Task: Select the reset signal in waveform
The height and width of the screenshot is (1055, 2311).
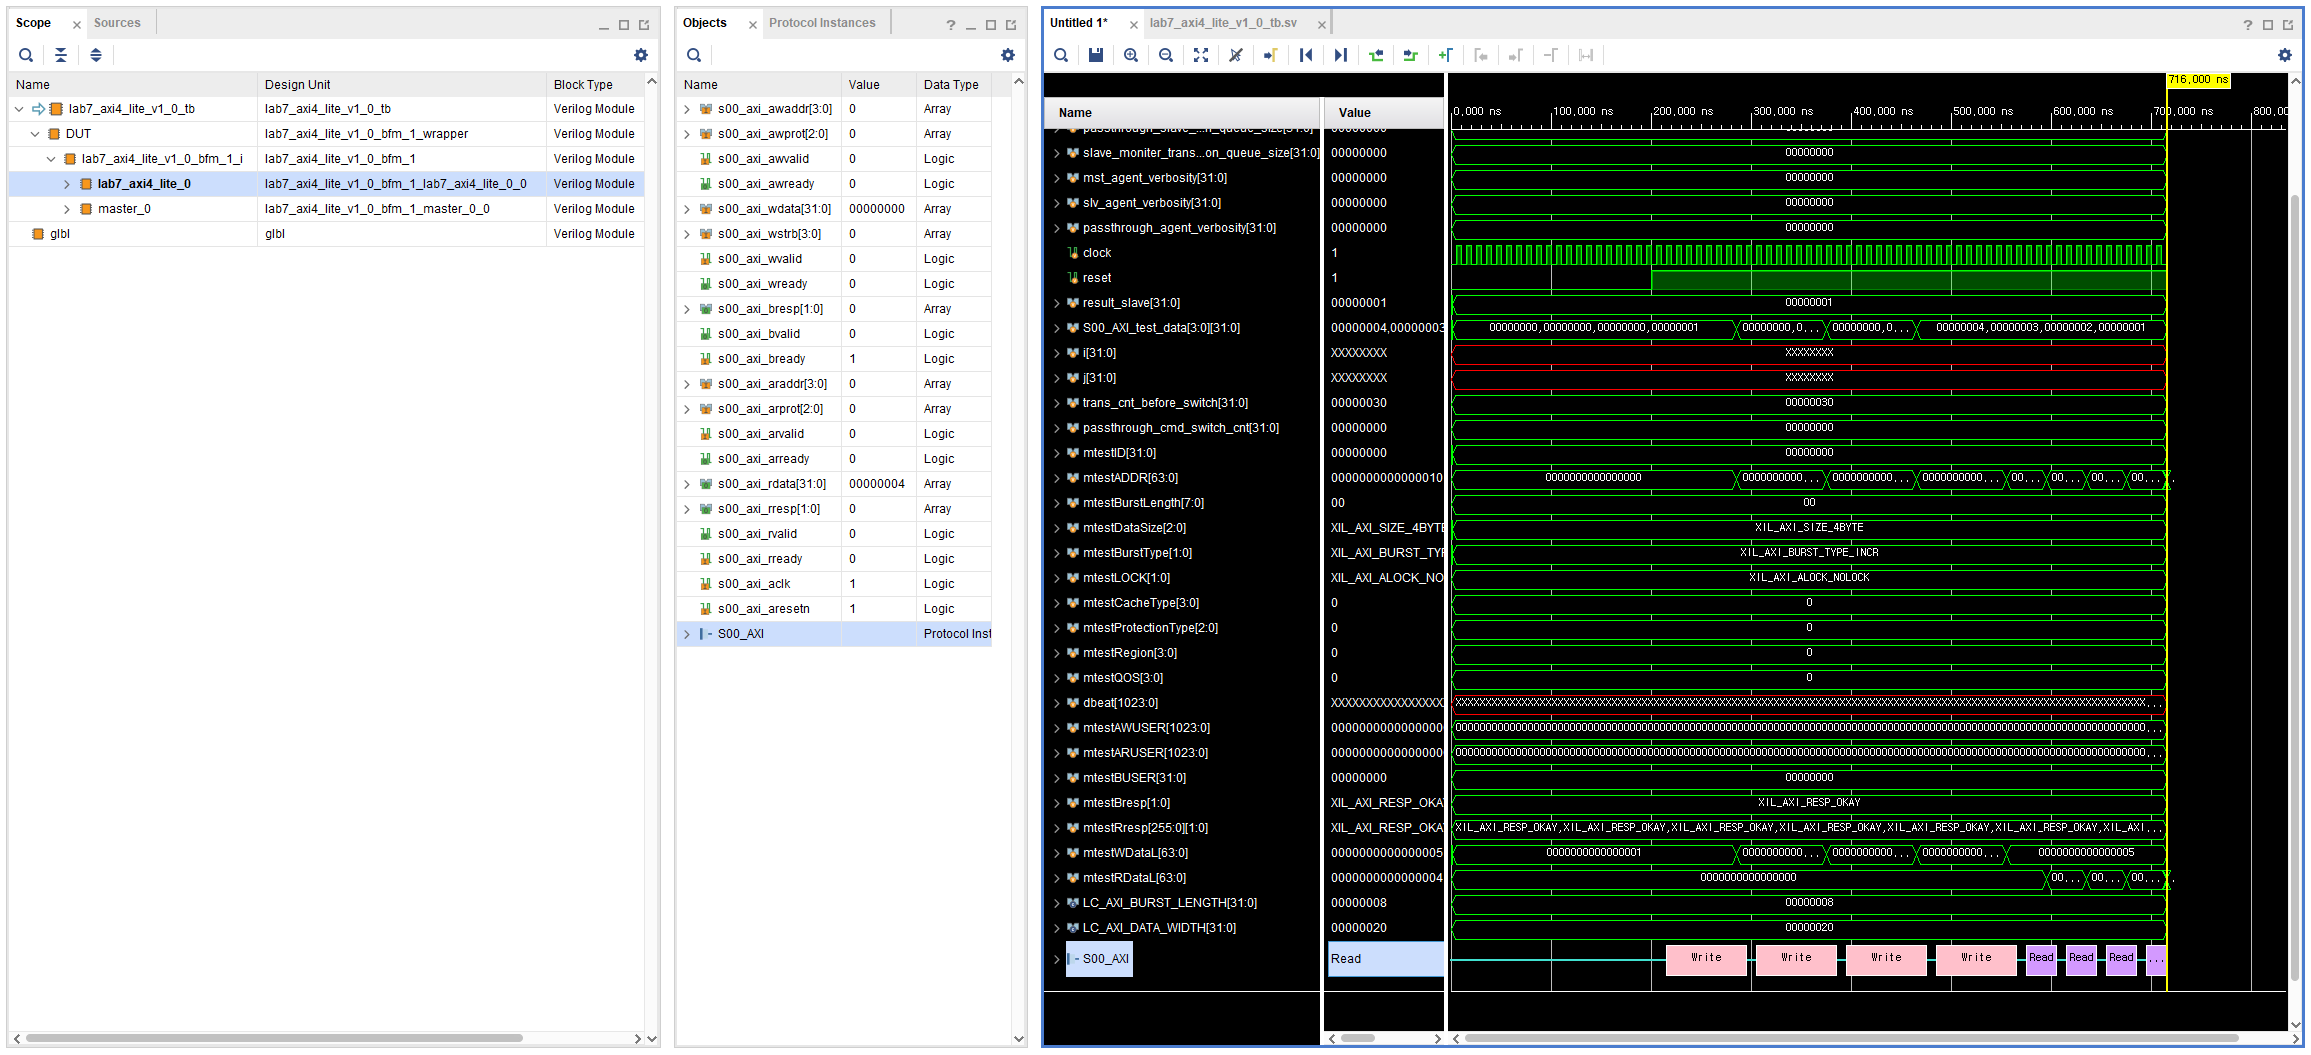Action: click(1097, 278)
